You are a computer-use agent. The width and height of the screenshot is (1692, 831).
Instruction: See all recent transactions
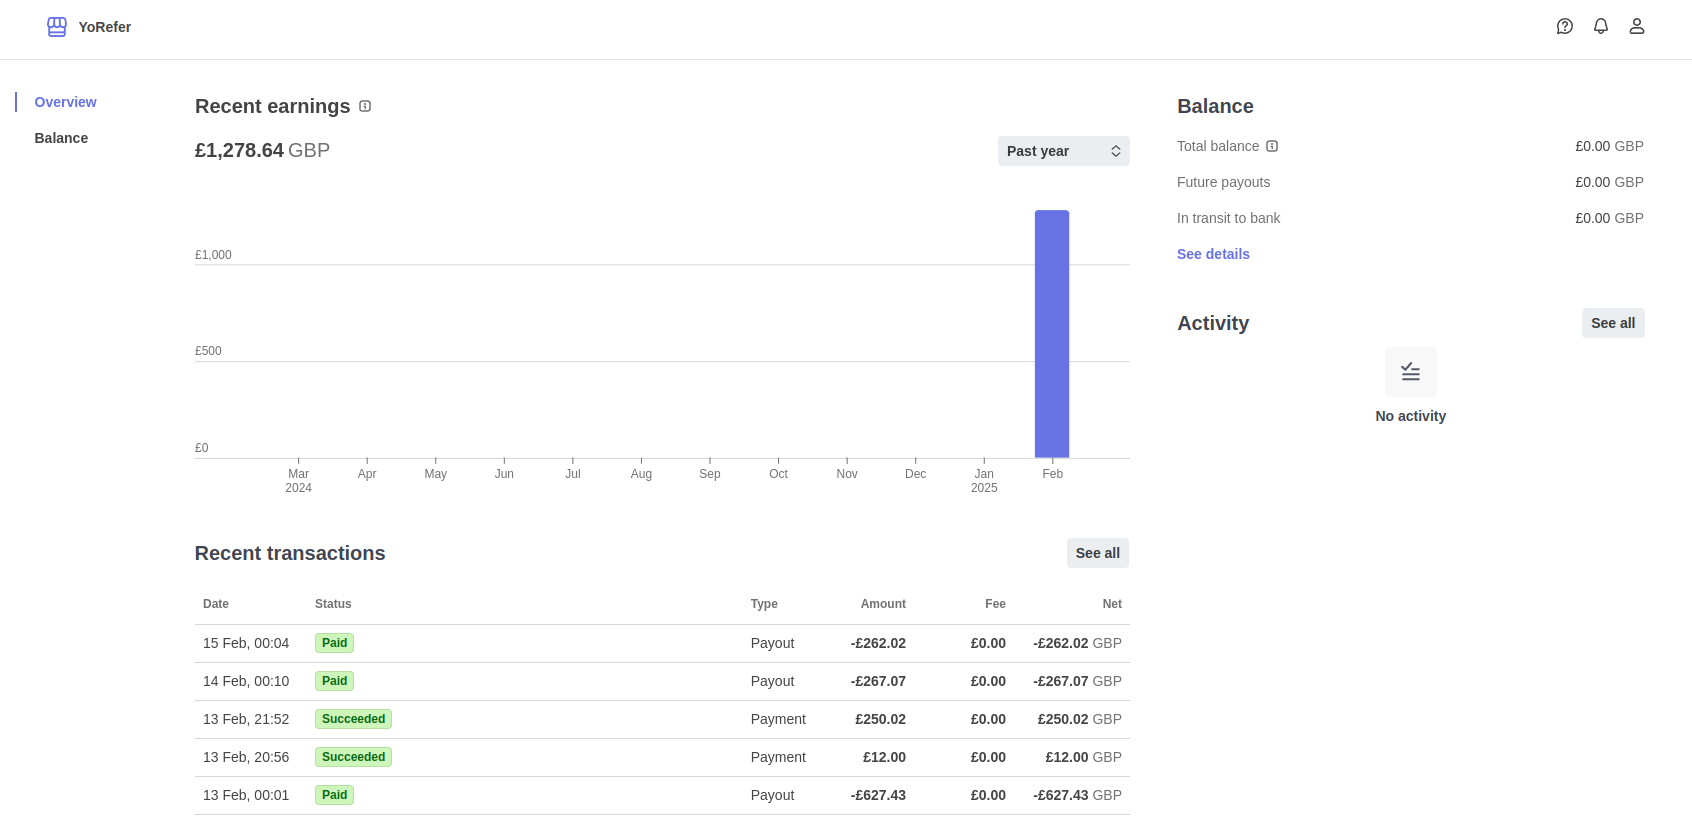tap(1098, 553)
